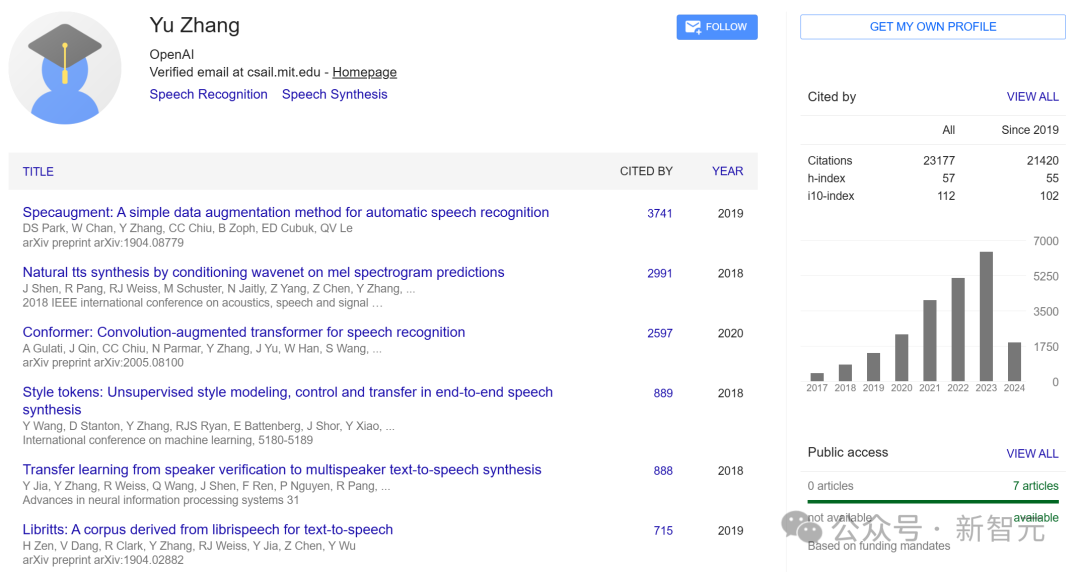Open citation count 3741 for Specaugment

pos(660,213)
